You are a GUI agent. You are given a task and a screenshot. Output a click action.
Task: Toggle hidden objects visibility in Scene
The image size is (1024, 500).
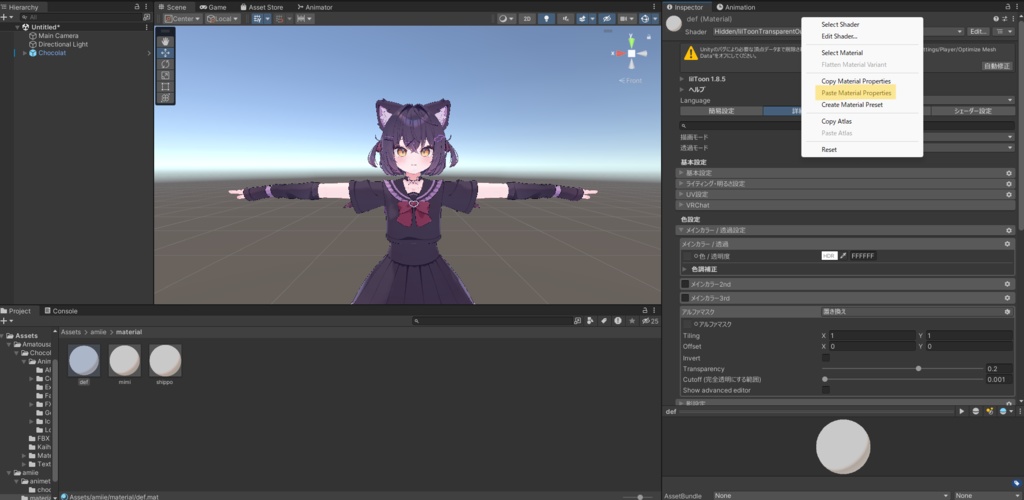point(607,19)
